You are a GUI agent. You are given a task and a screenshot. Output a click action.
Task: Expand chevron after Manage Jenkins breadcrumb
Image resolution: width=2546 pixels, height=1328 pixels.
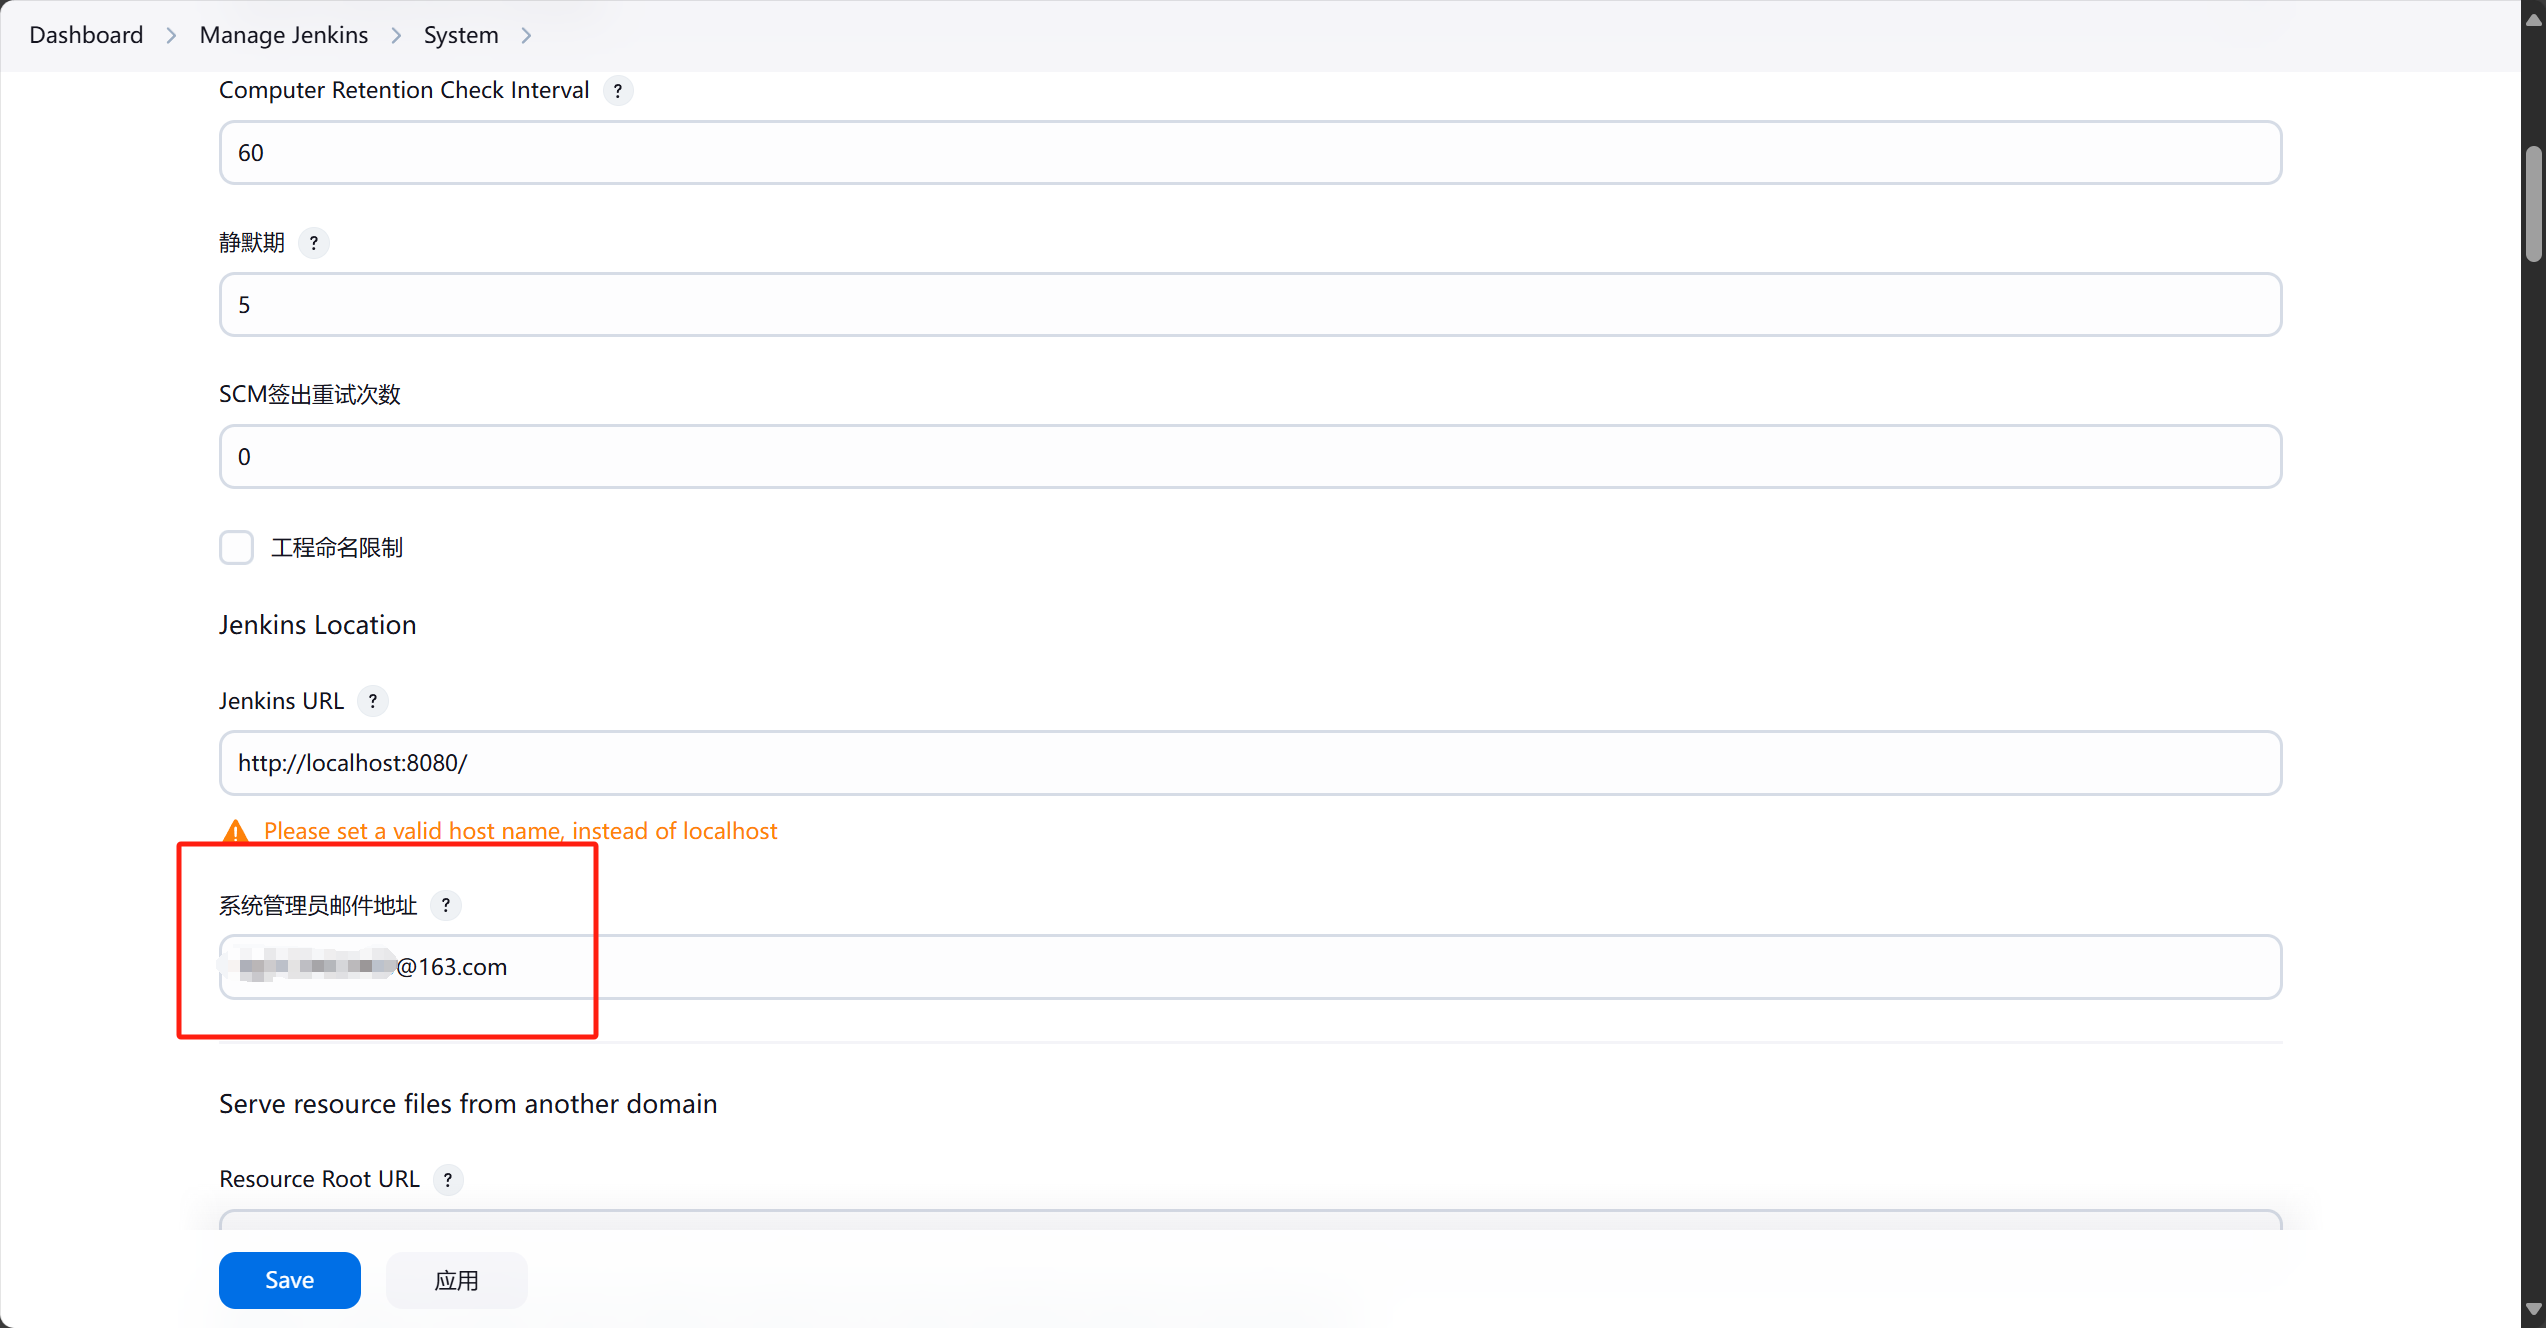pos(396,36)
